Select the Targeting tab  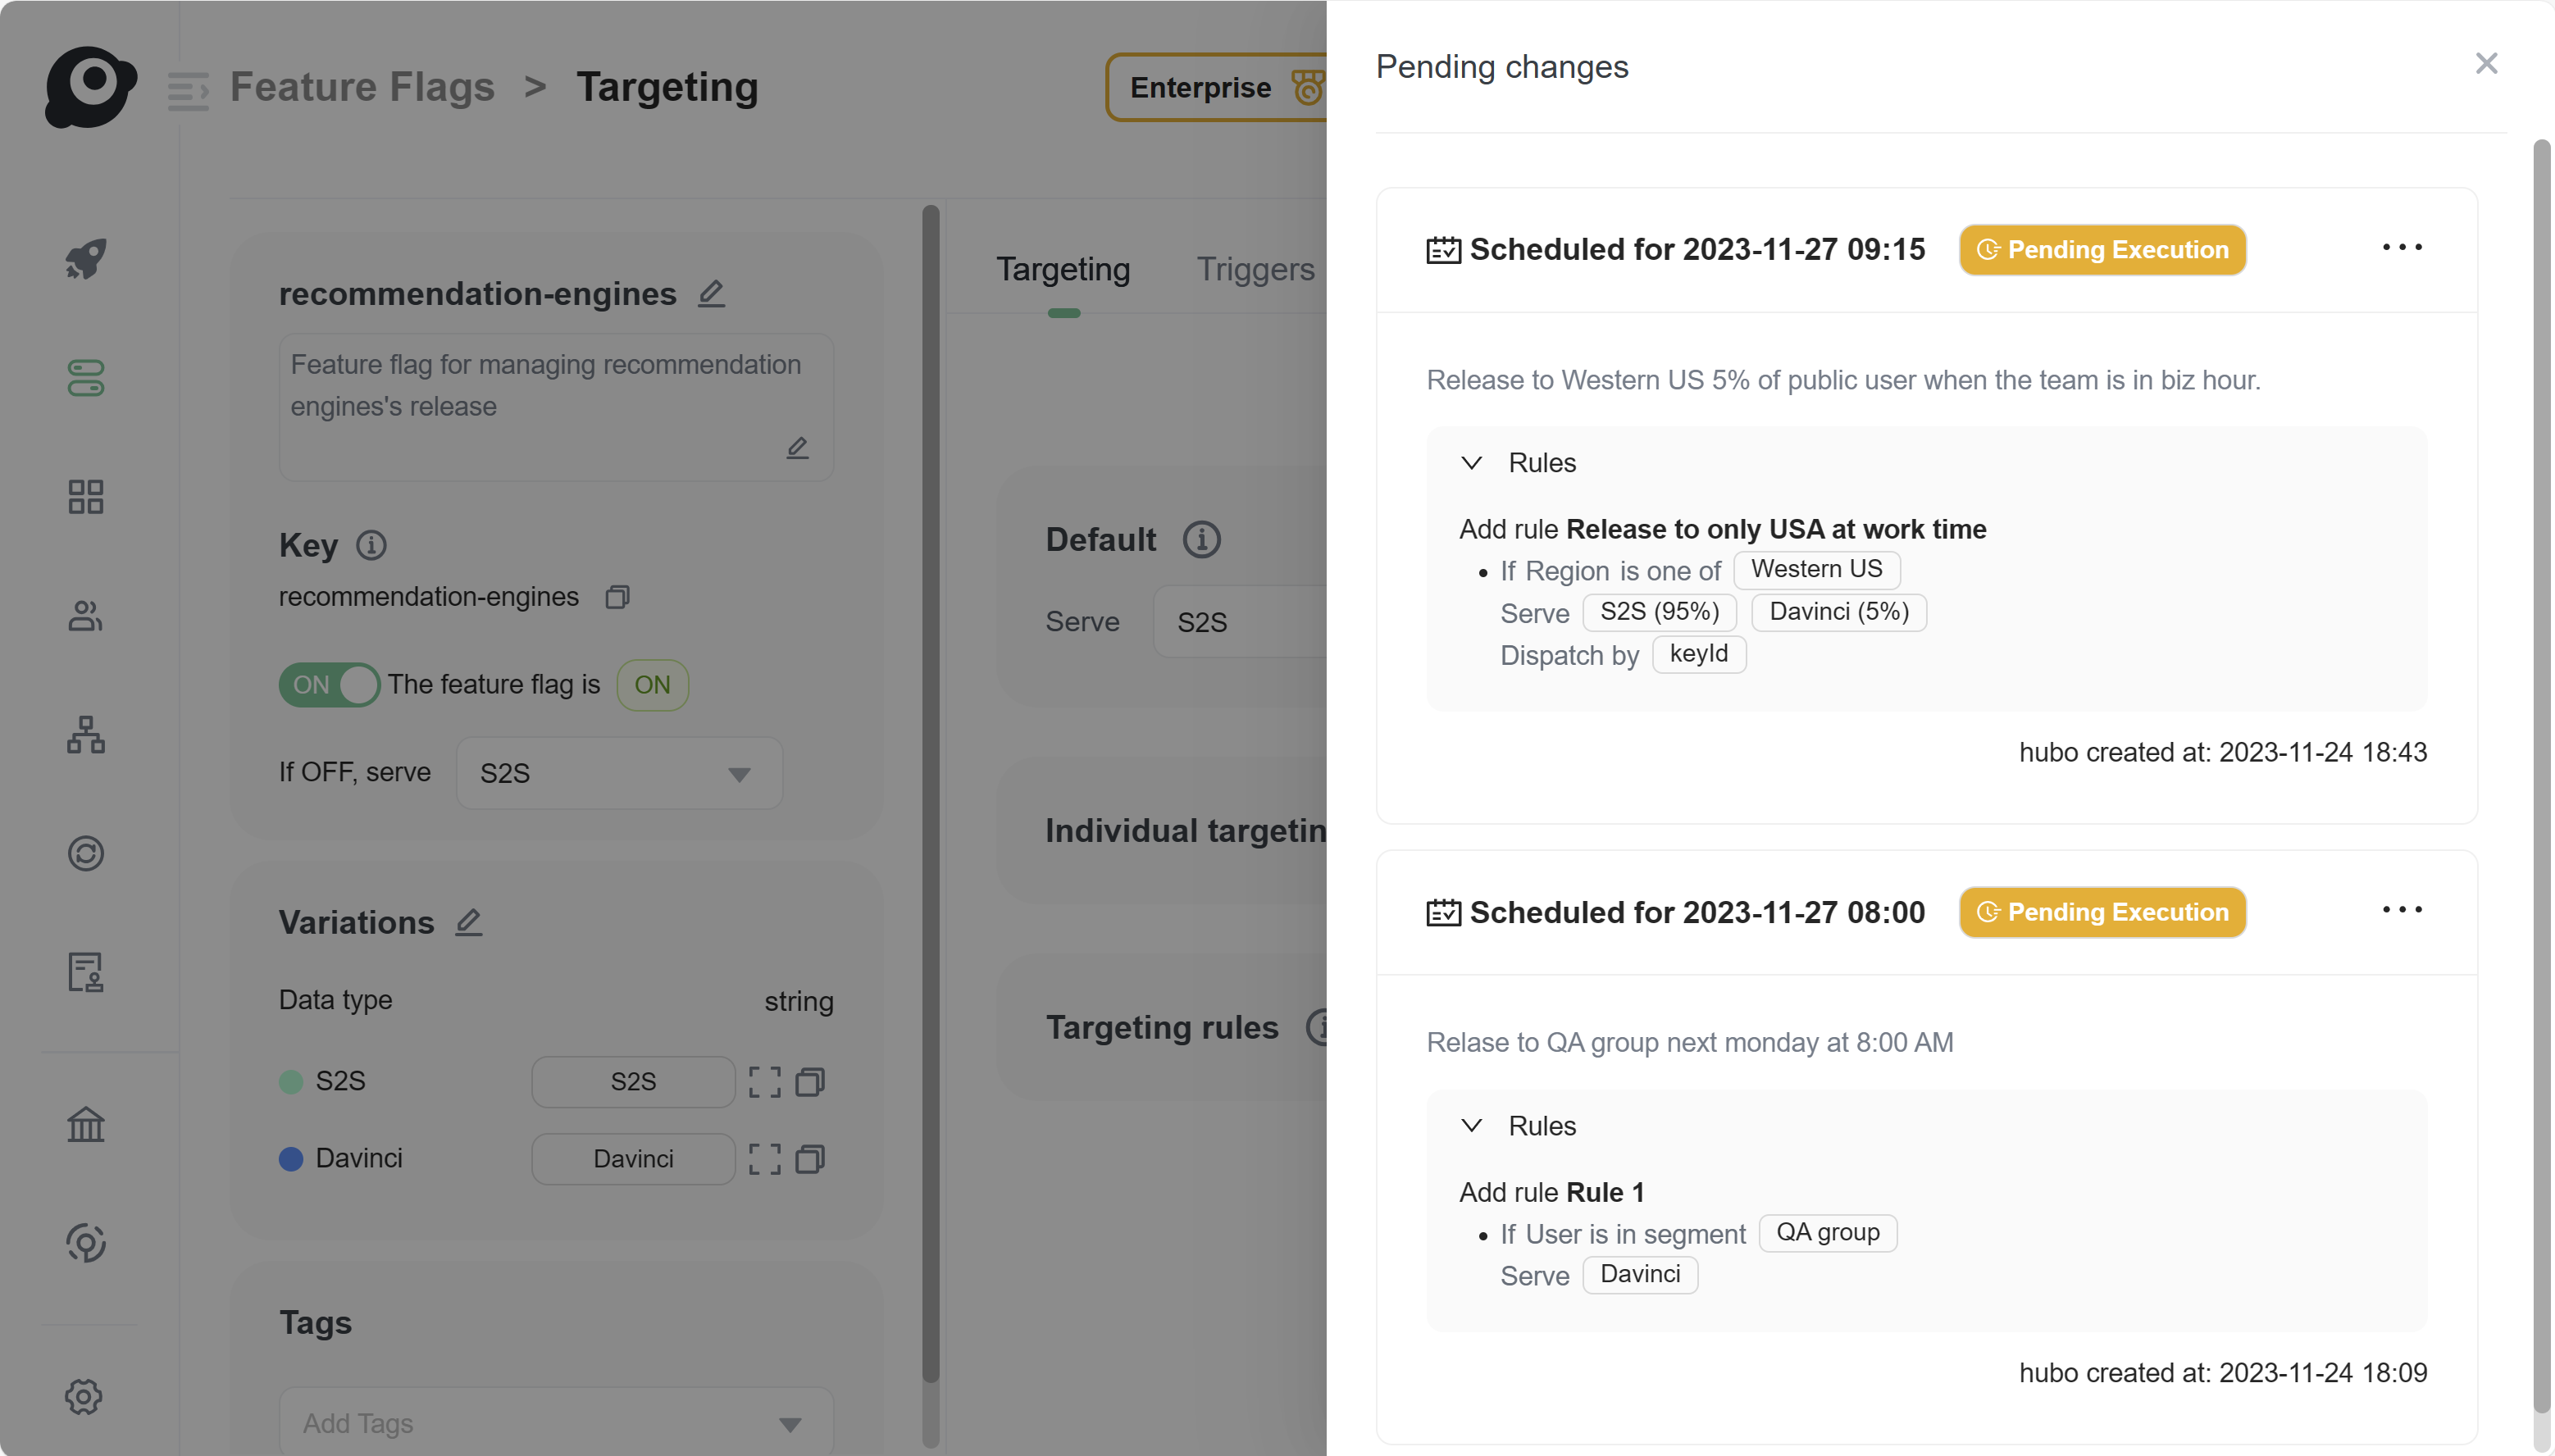point(1063,268)
